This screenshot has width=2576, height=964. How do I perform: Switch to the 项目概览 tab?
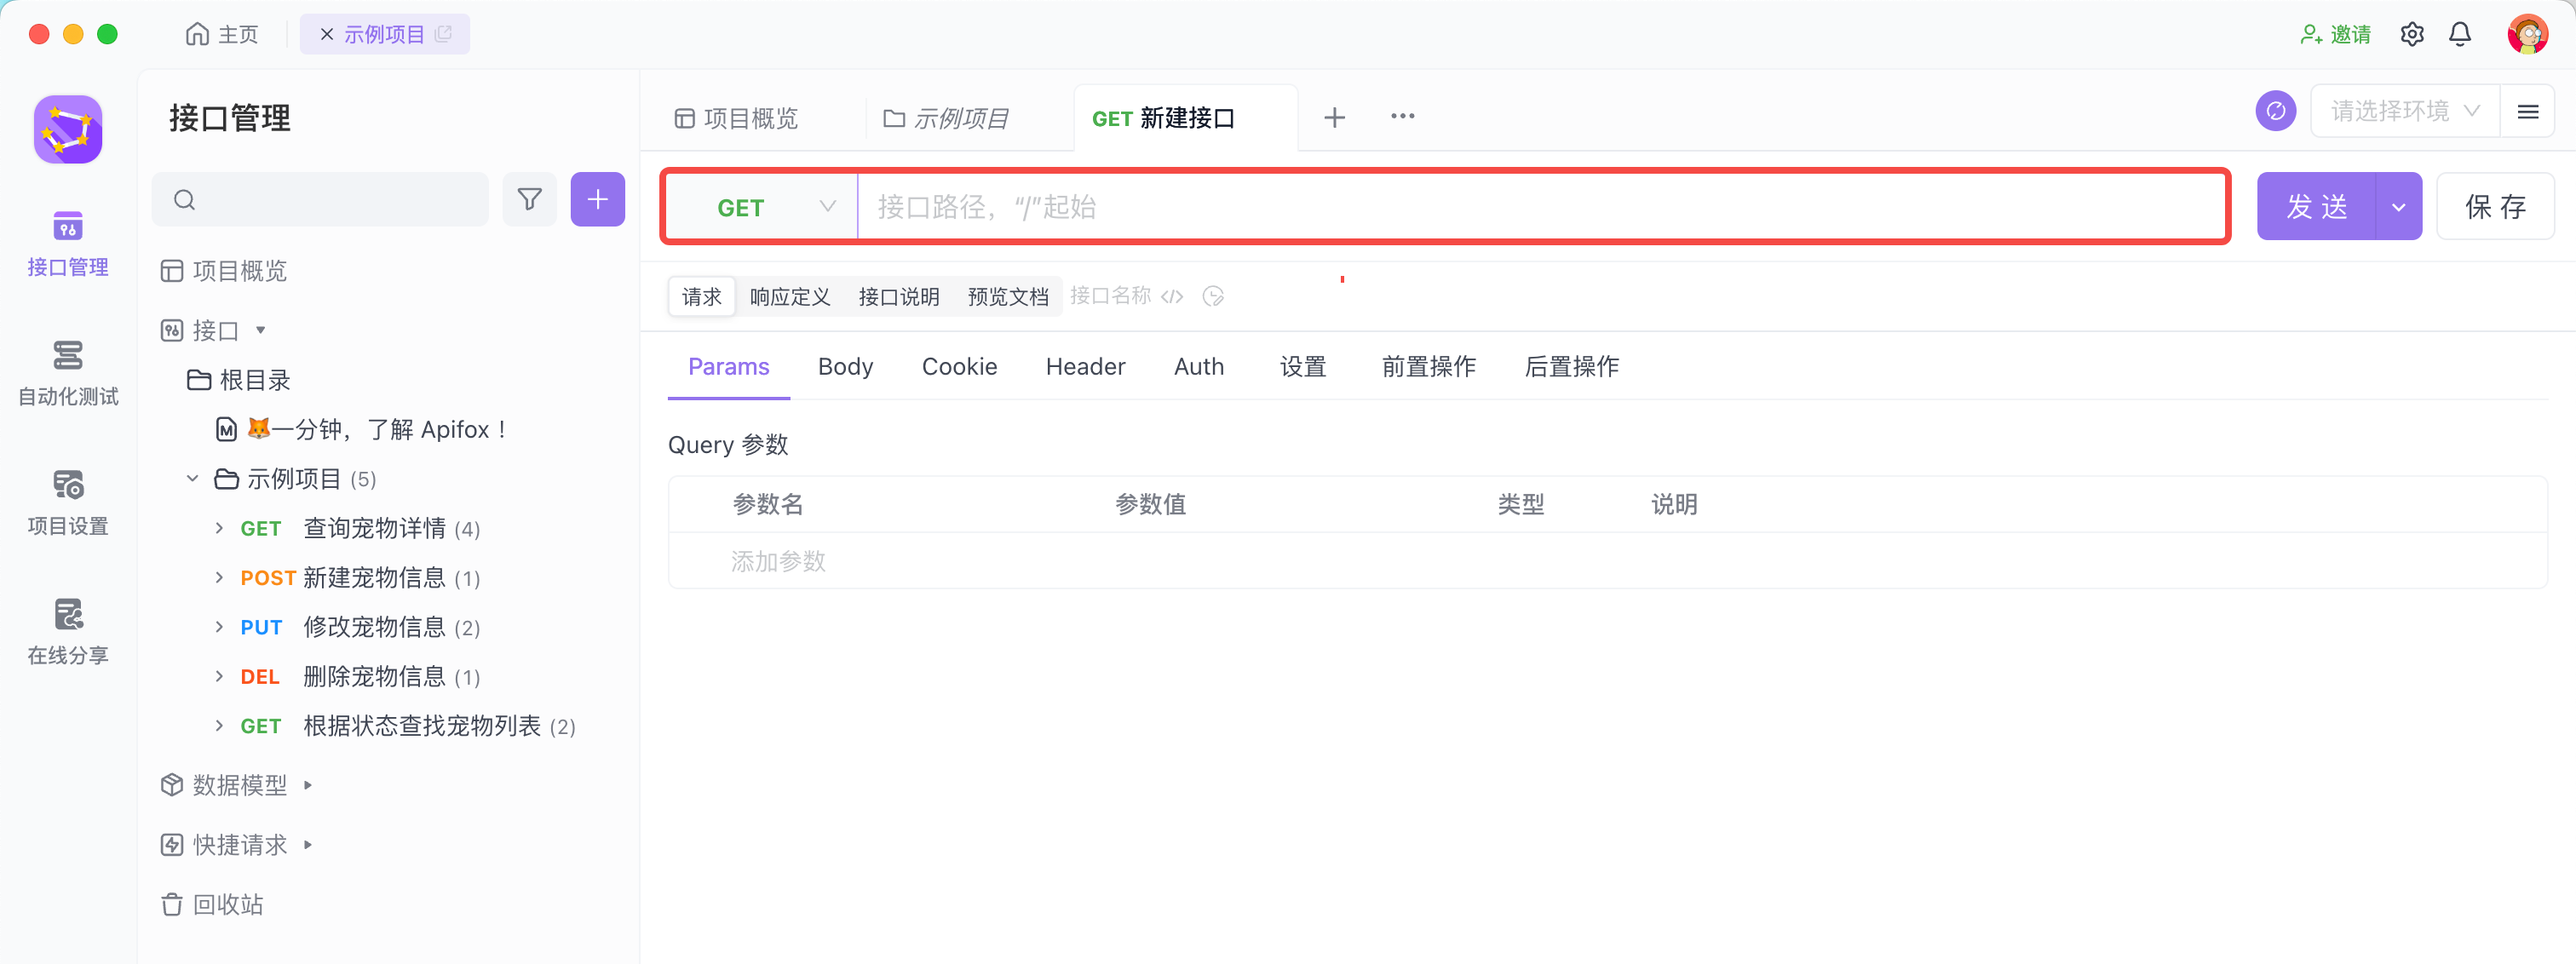[736, 118]
